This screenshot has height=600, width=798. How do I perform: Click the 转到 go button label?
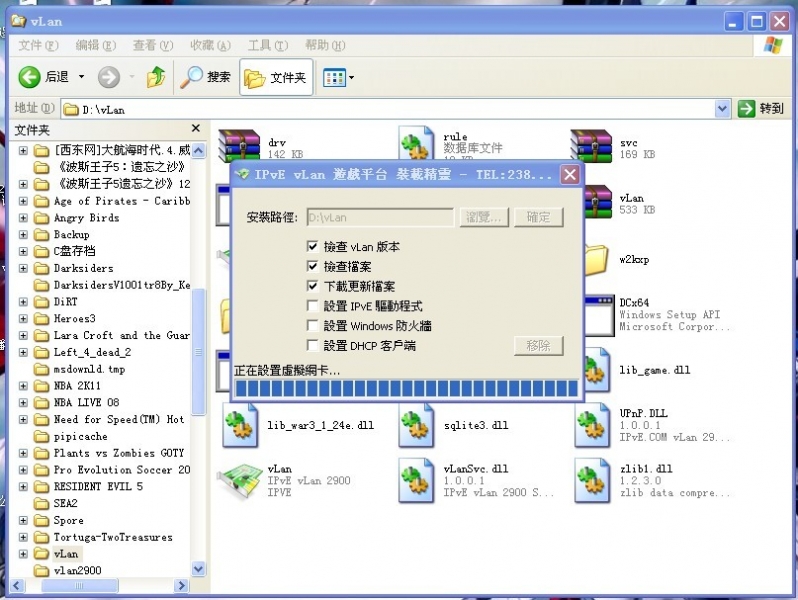point(771,108)
